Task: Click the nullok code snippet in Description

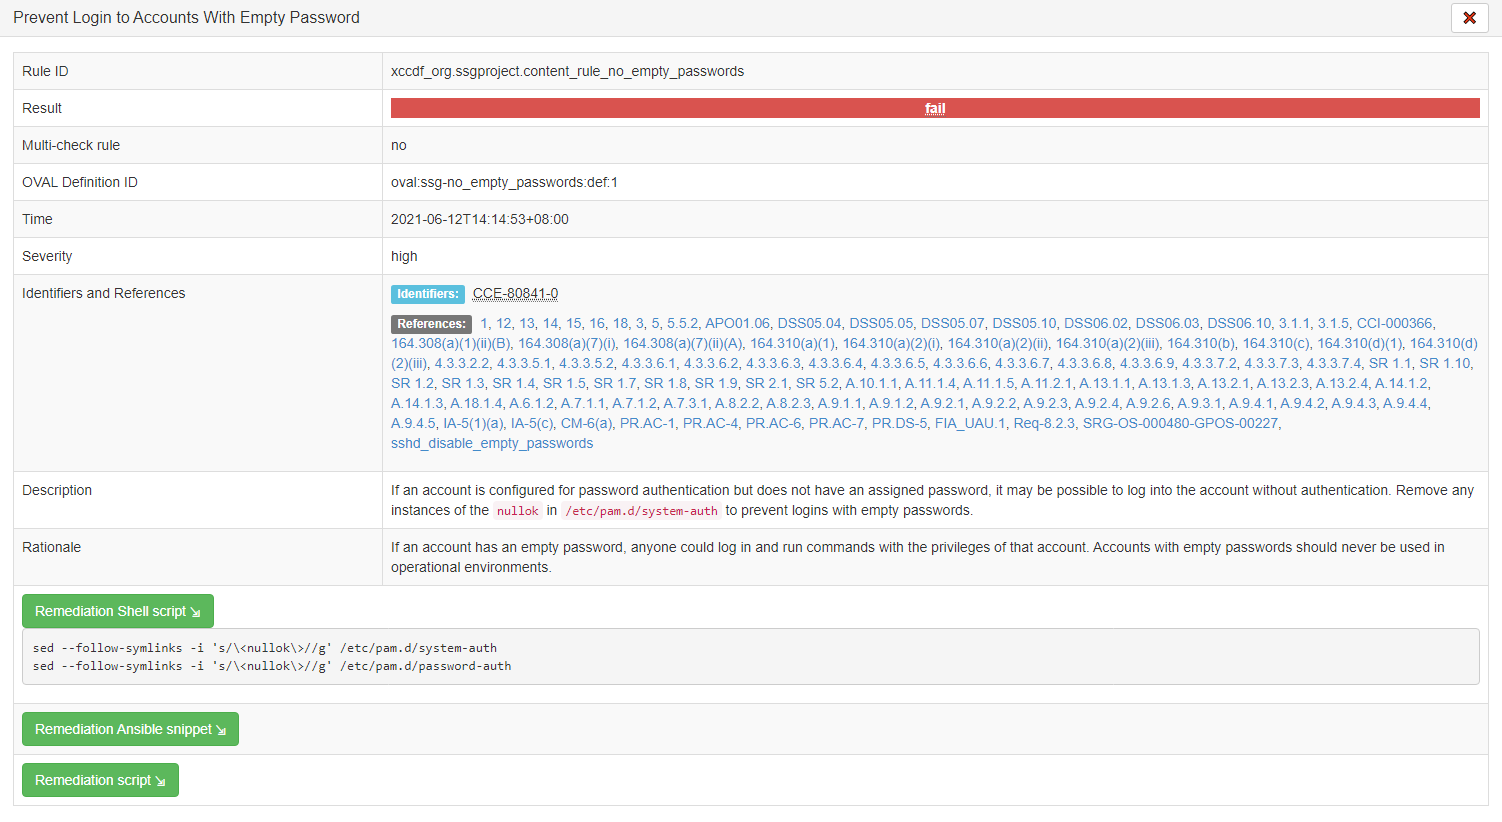Action: pos(518,511)
